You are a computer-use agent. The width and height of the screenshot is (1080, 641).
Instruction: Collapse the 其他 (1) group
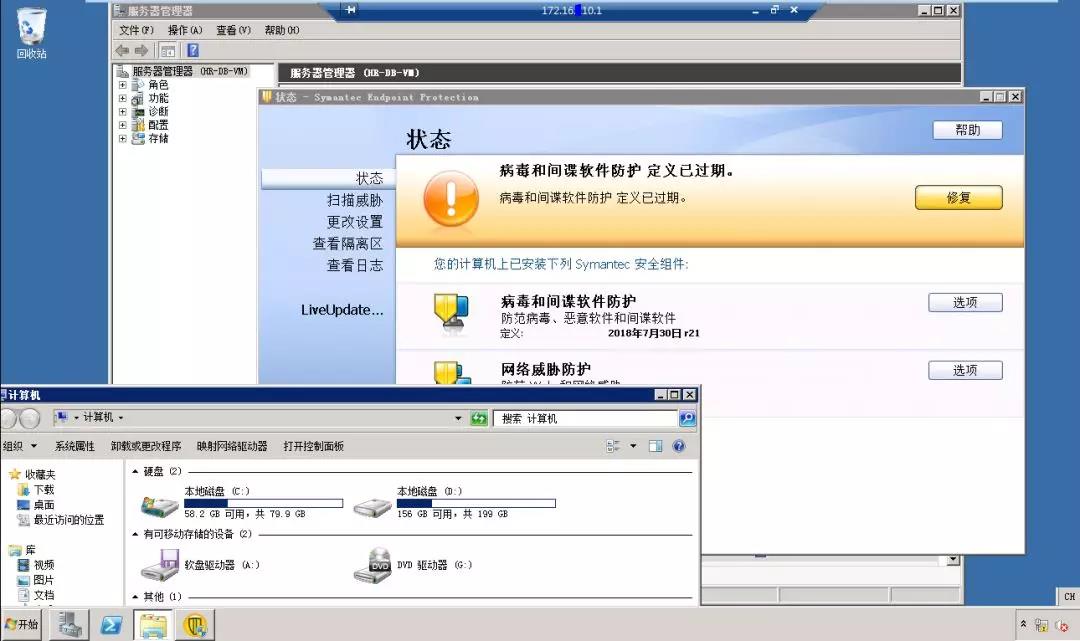pos(136,597)
